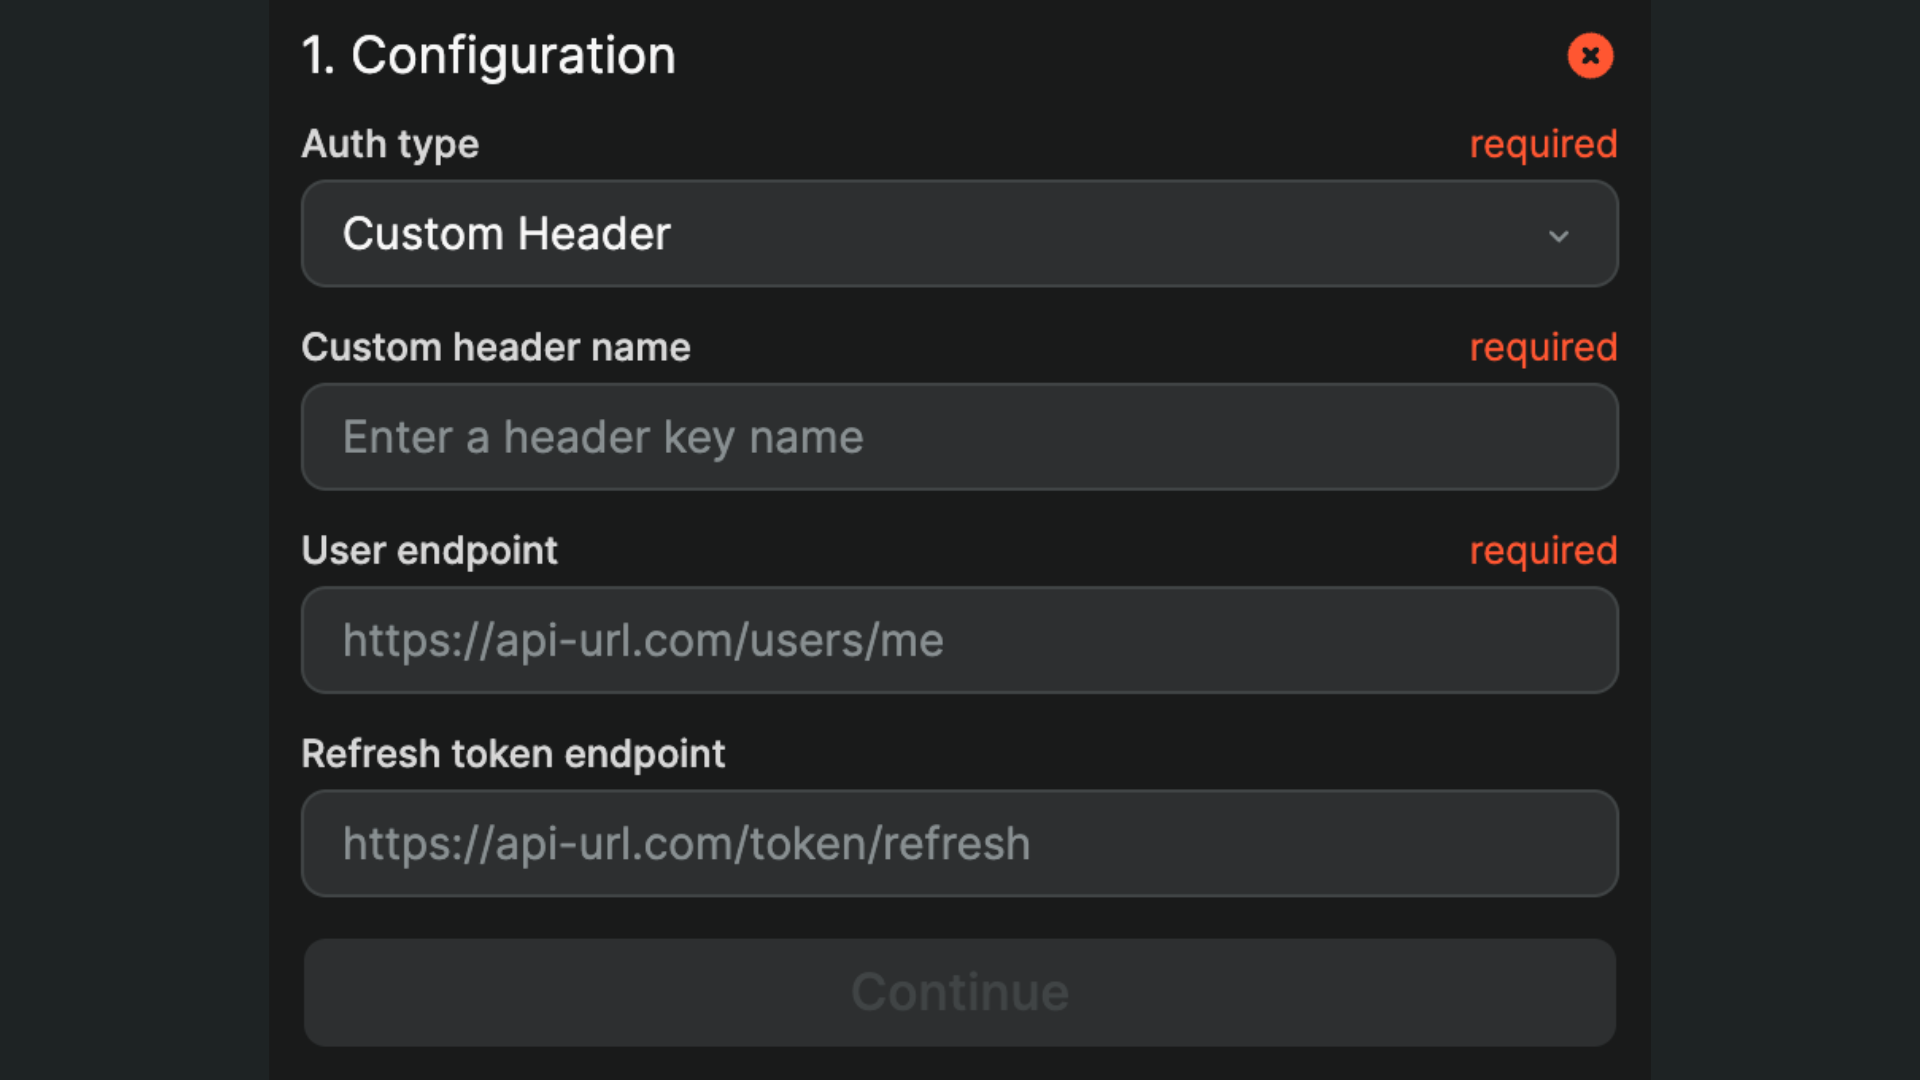Click the User endpoint URL field
1920x1080 pixels.
click(960, 640)
